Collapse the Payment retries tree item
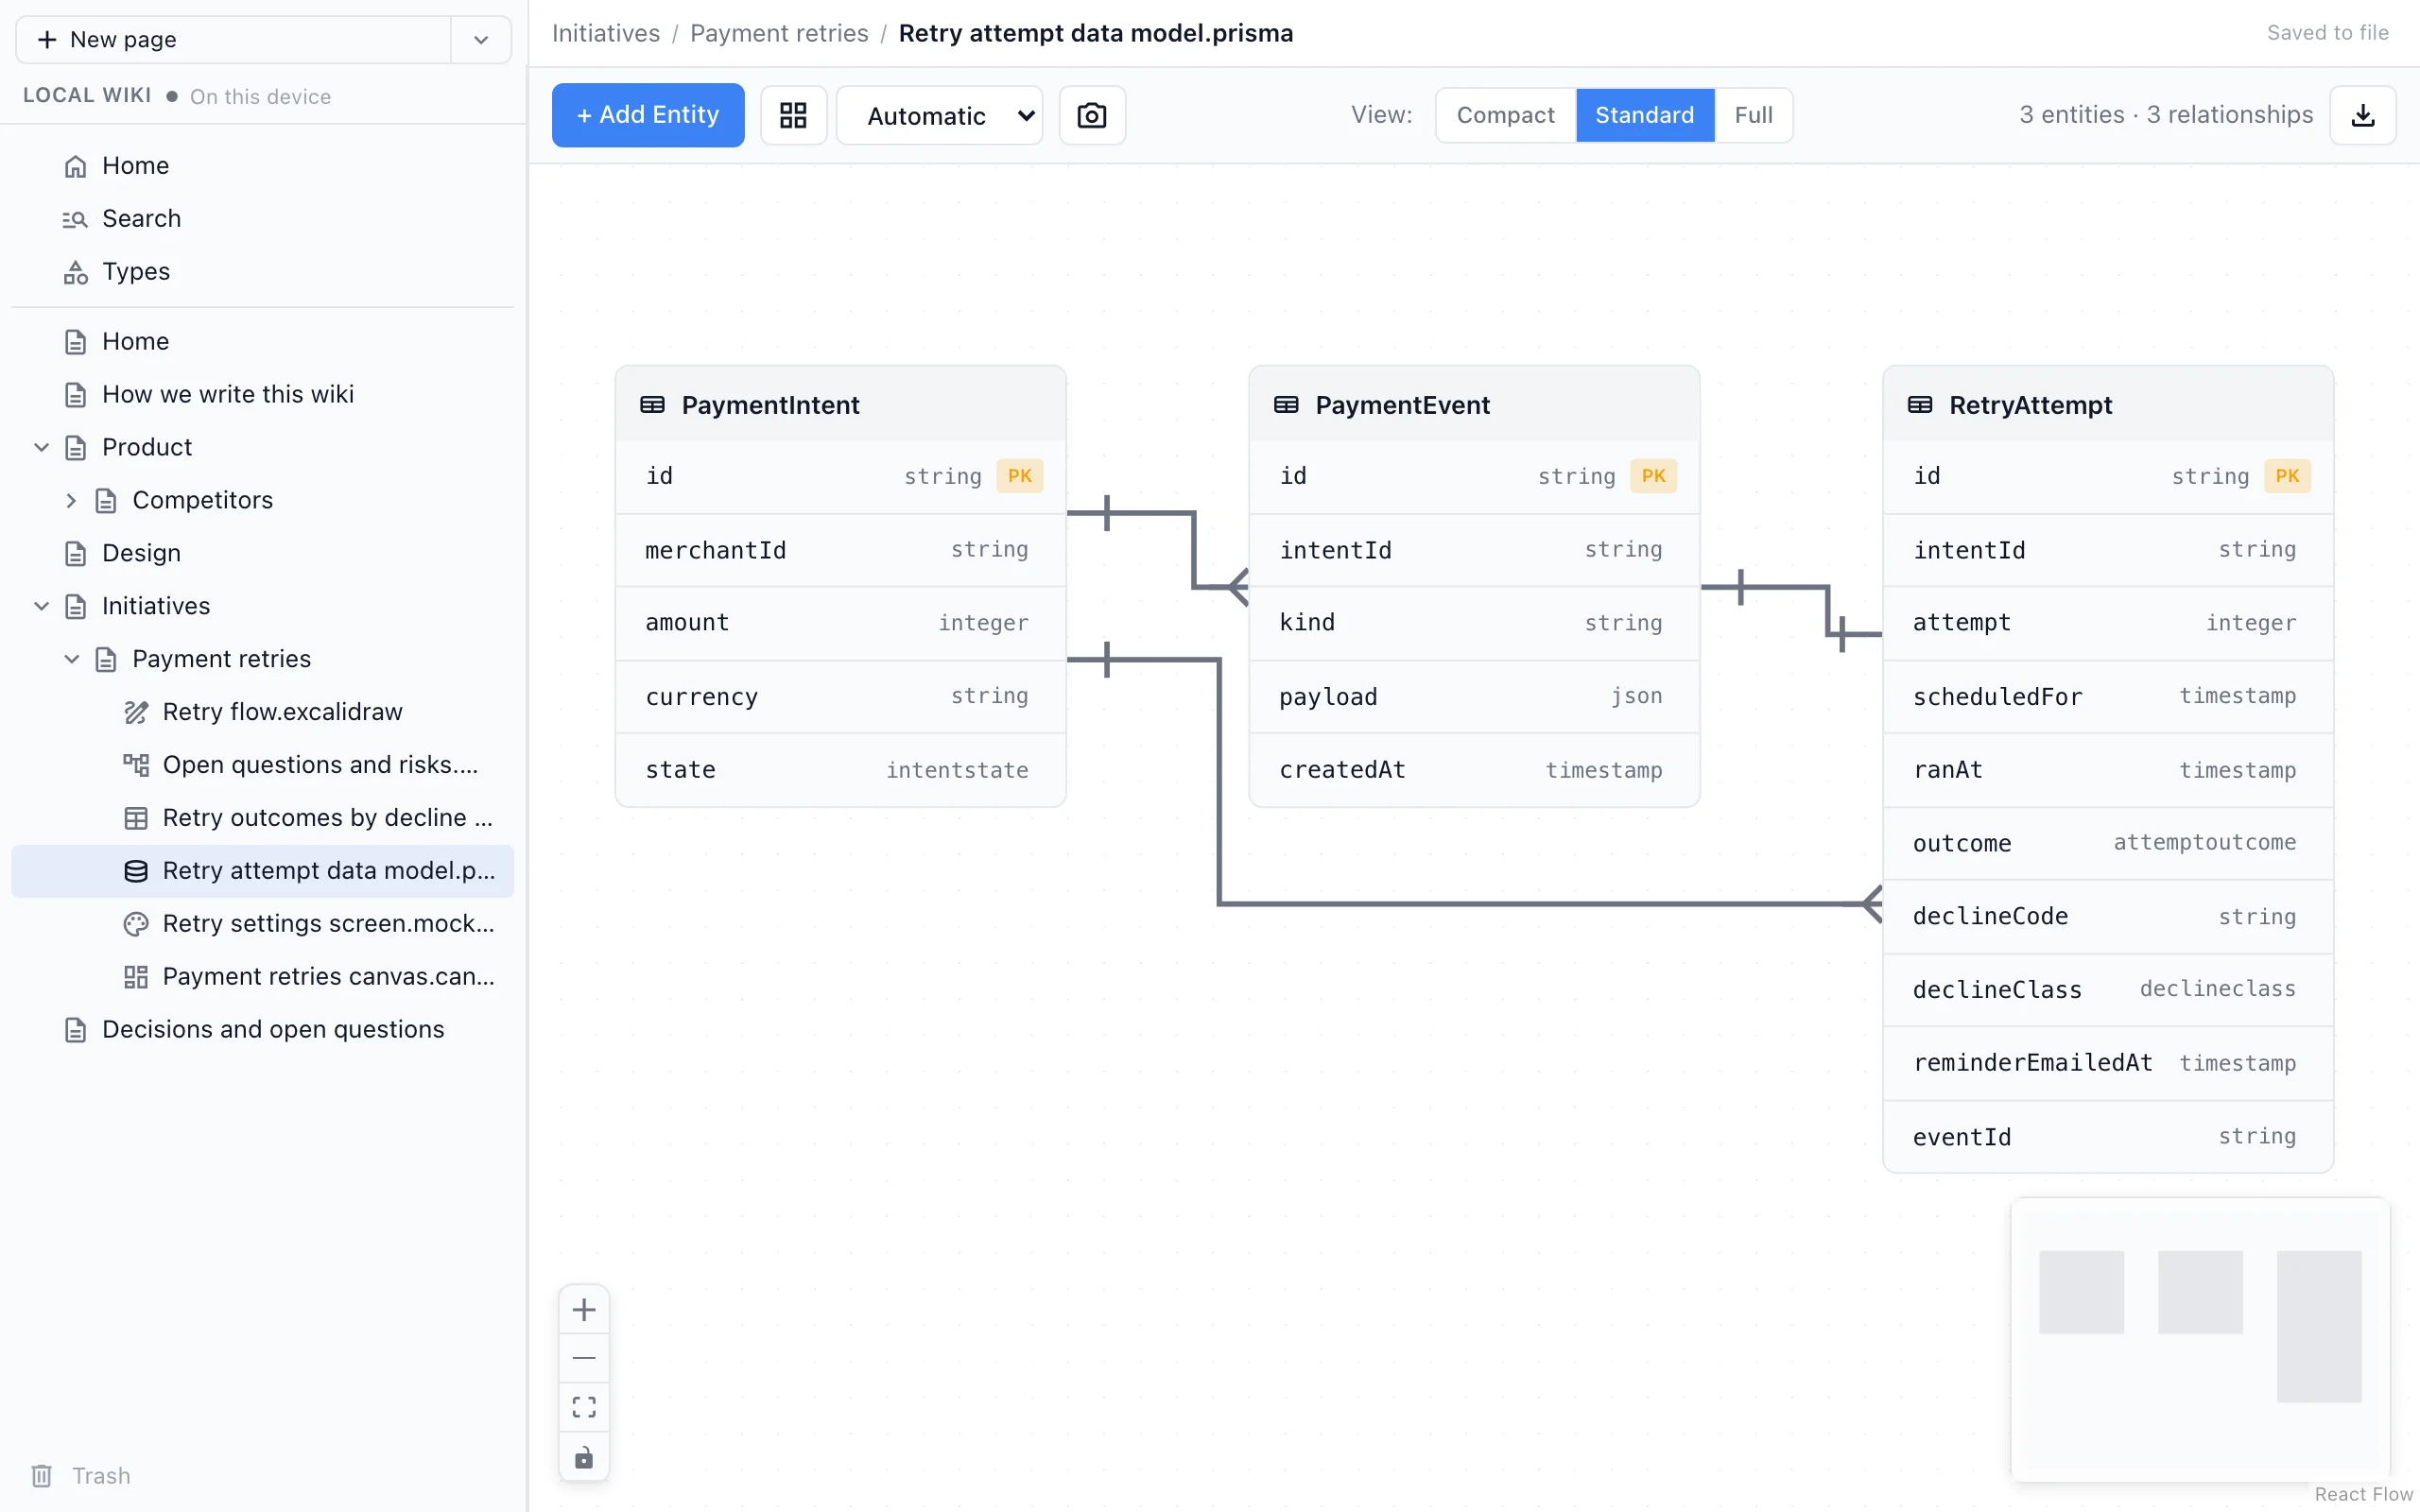The height and width of the screenshot is (1512, 2420). coord(72,659)
